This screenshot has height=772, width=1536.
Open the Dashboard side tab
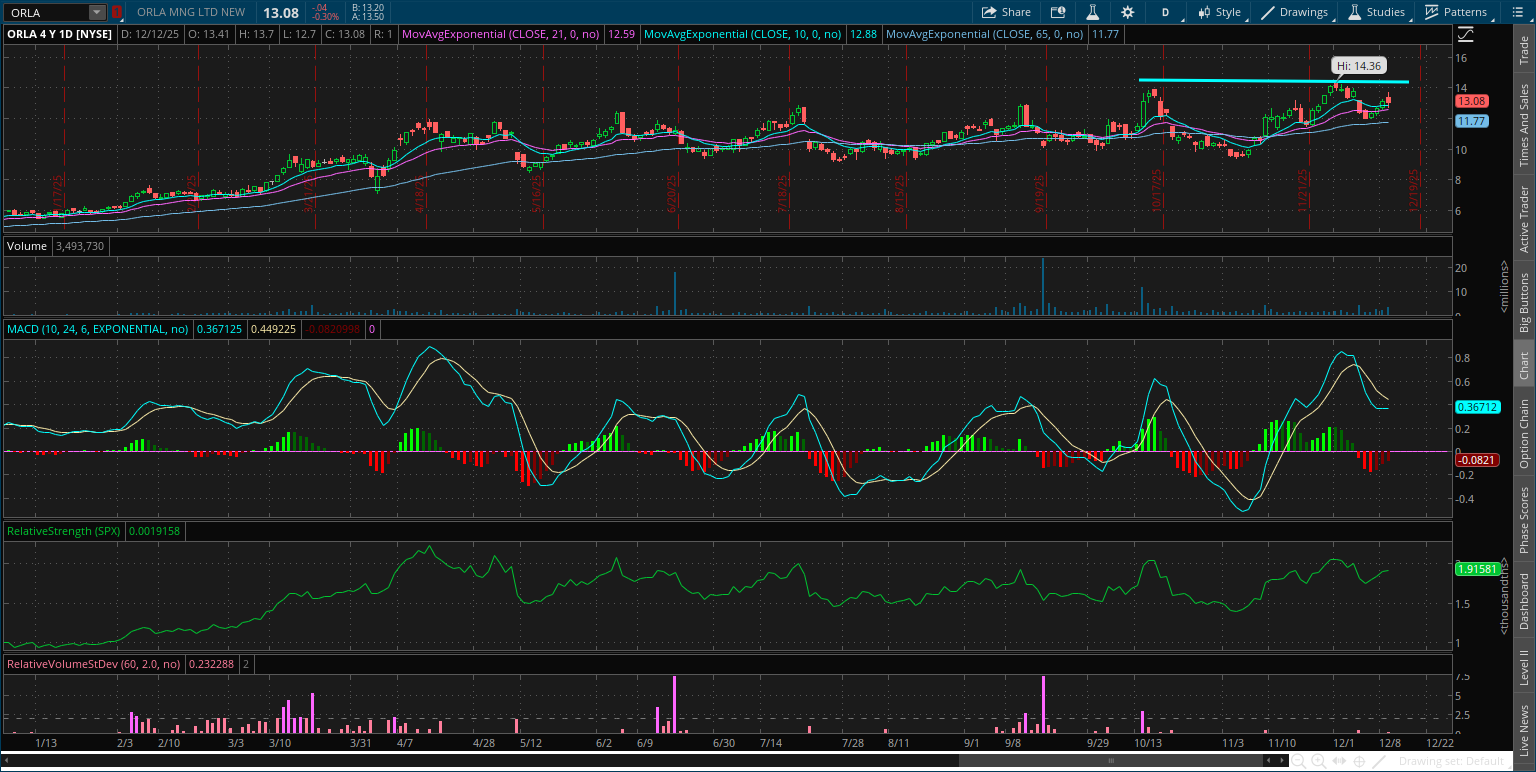[x=1524, y=601]
